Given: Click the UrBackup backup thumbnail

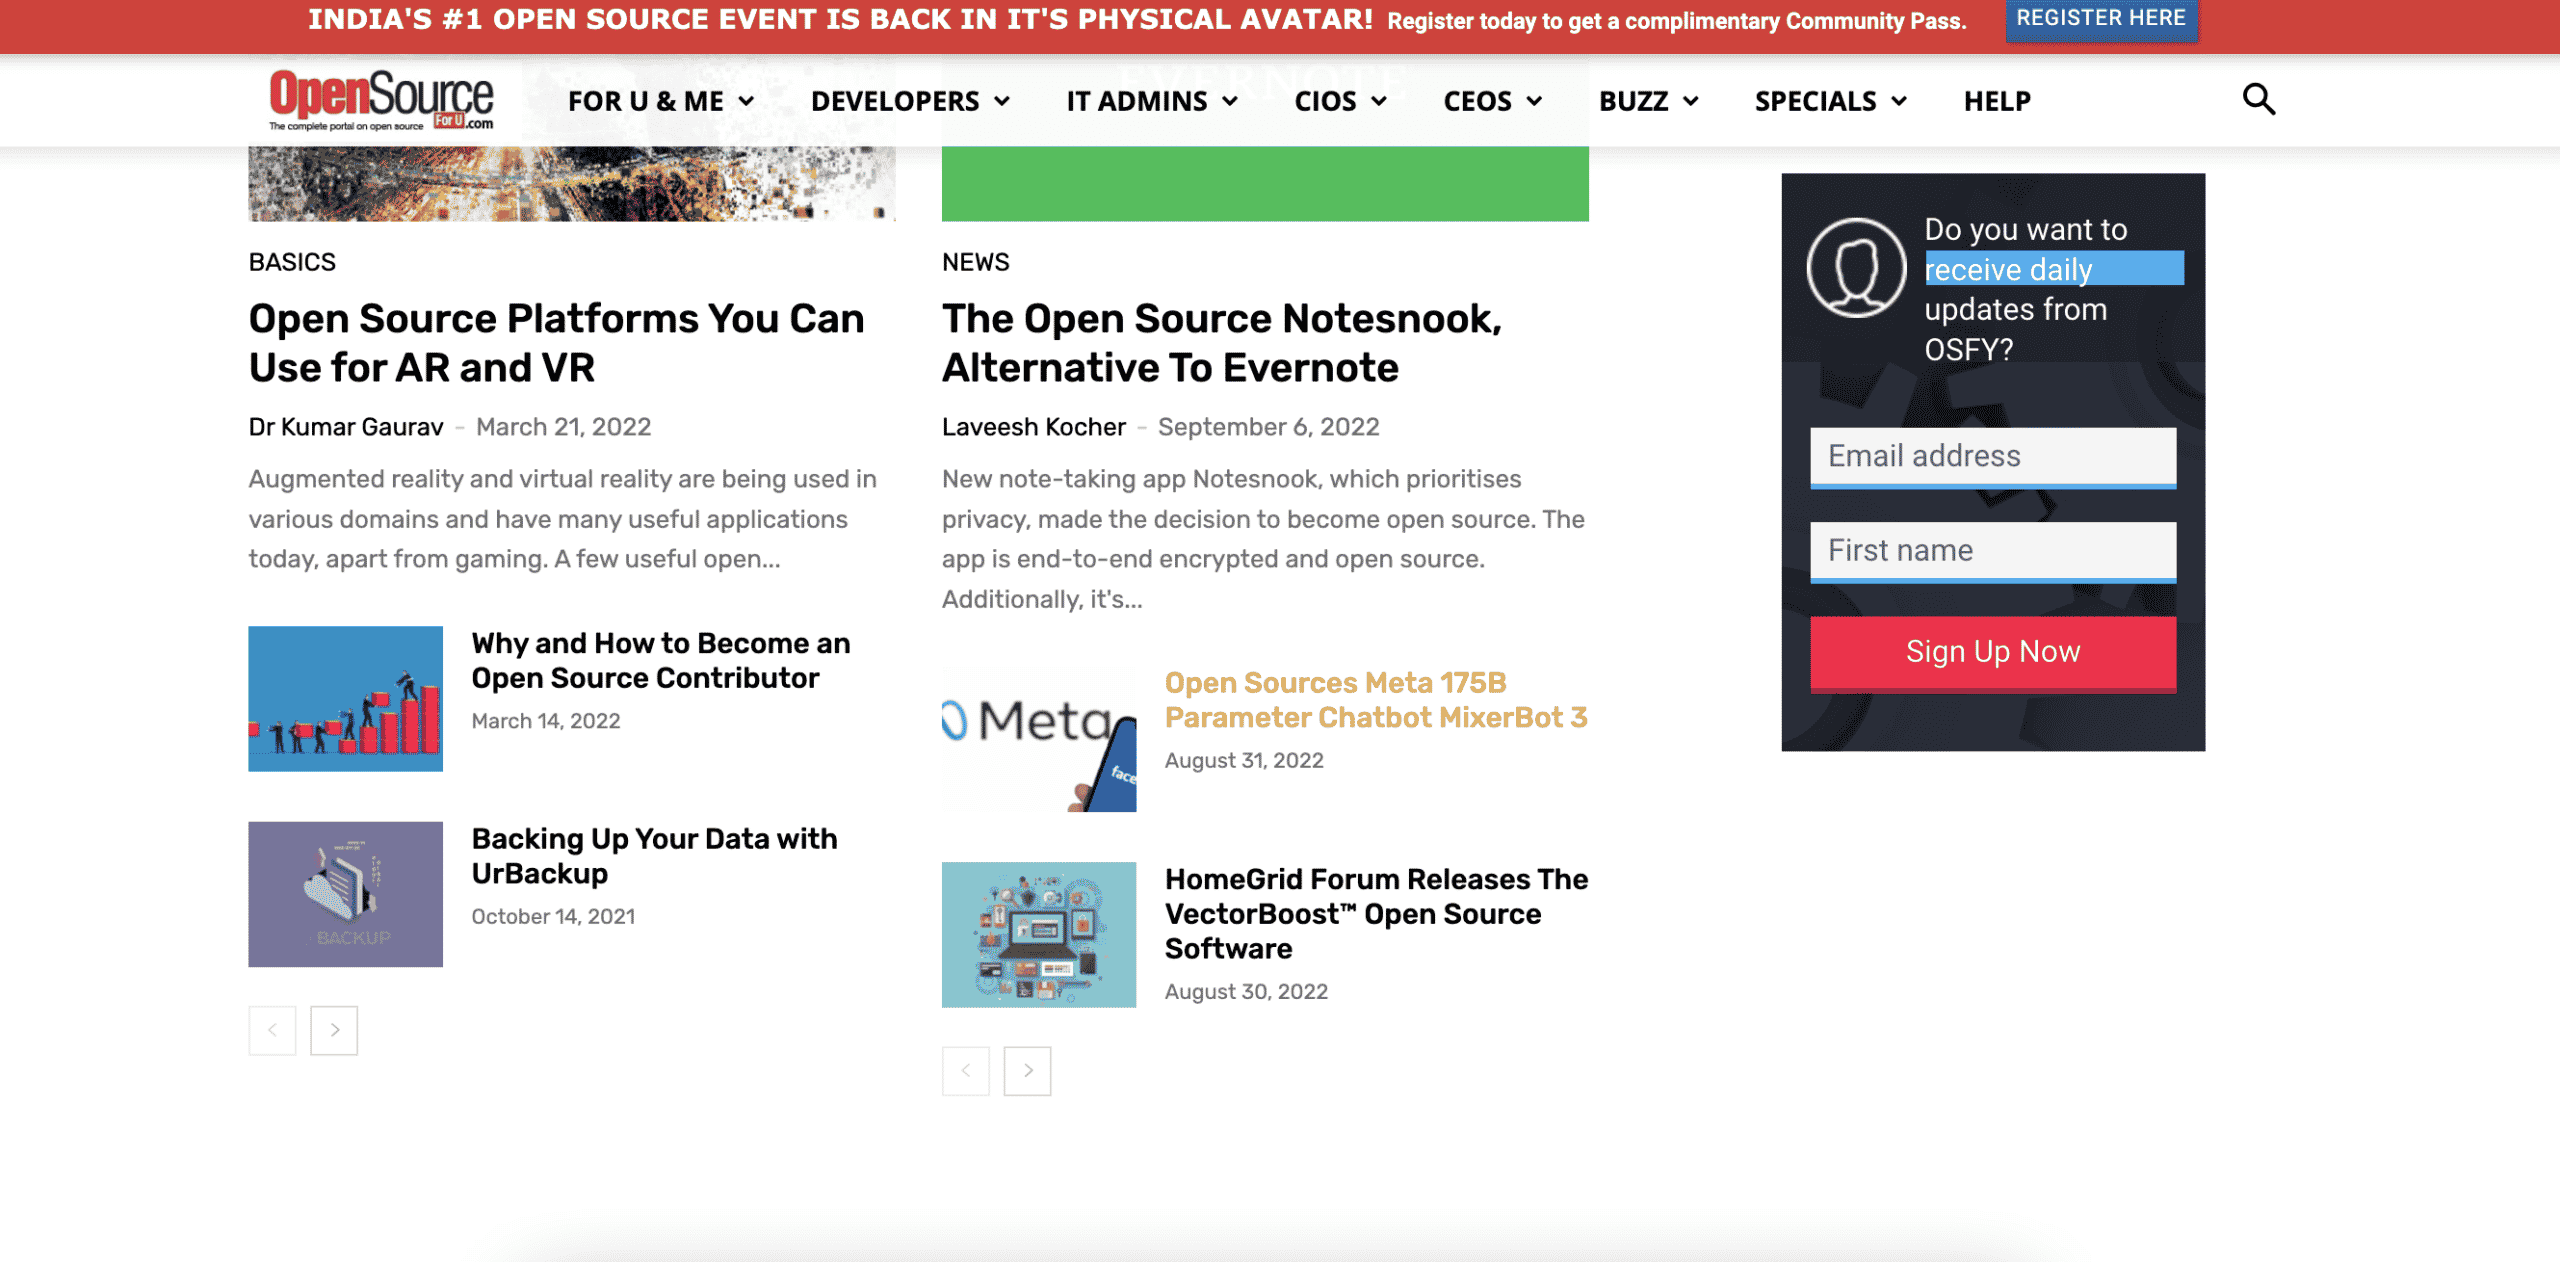Looking at the screenshot, I should pos(346,894).
